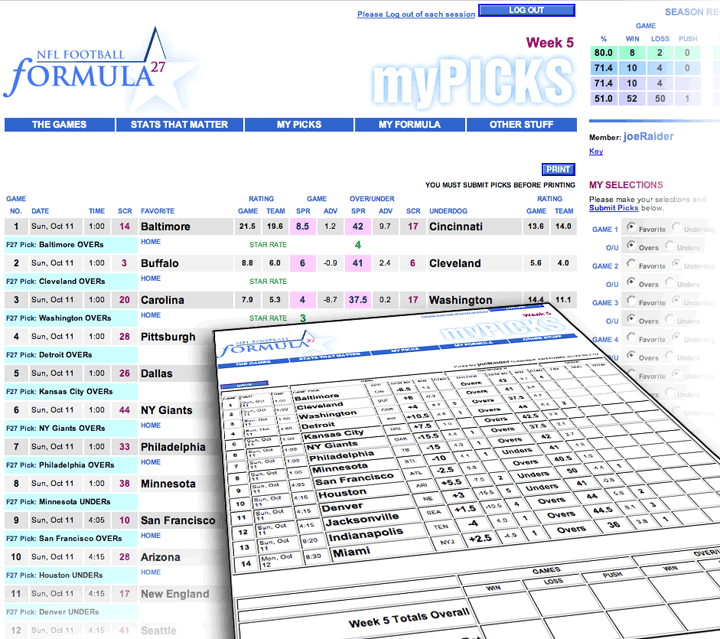This screenshot has height=639, width=720.
Task: Click the HOME label under NY Giants
Action: (x=151, y=425)
